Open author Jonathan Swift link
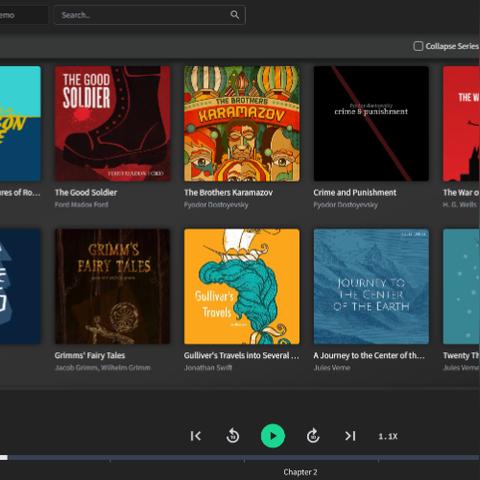The image size is (480, 480). tap(208, 368)
